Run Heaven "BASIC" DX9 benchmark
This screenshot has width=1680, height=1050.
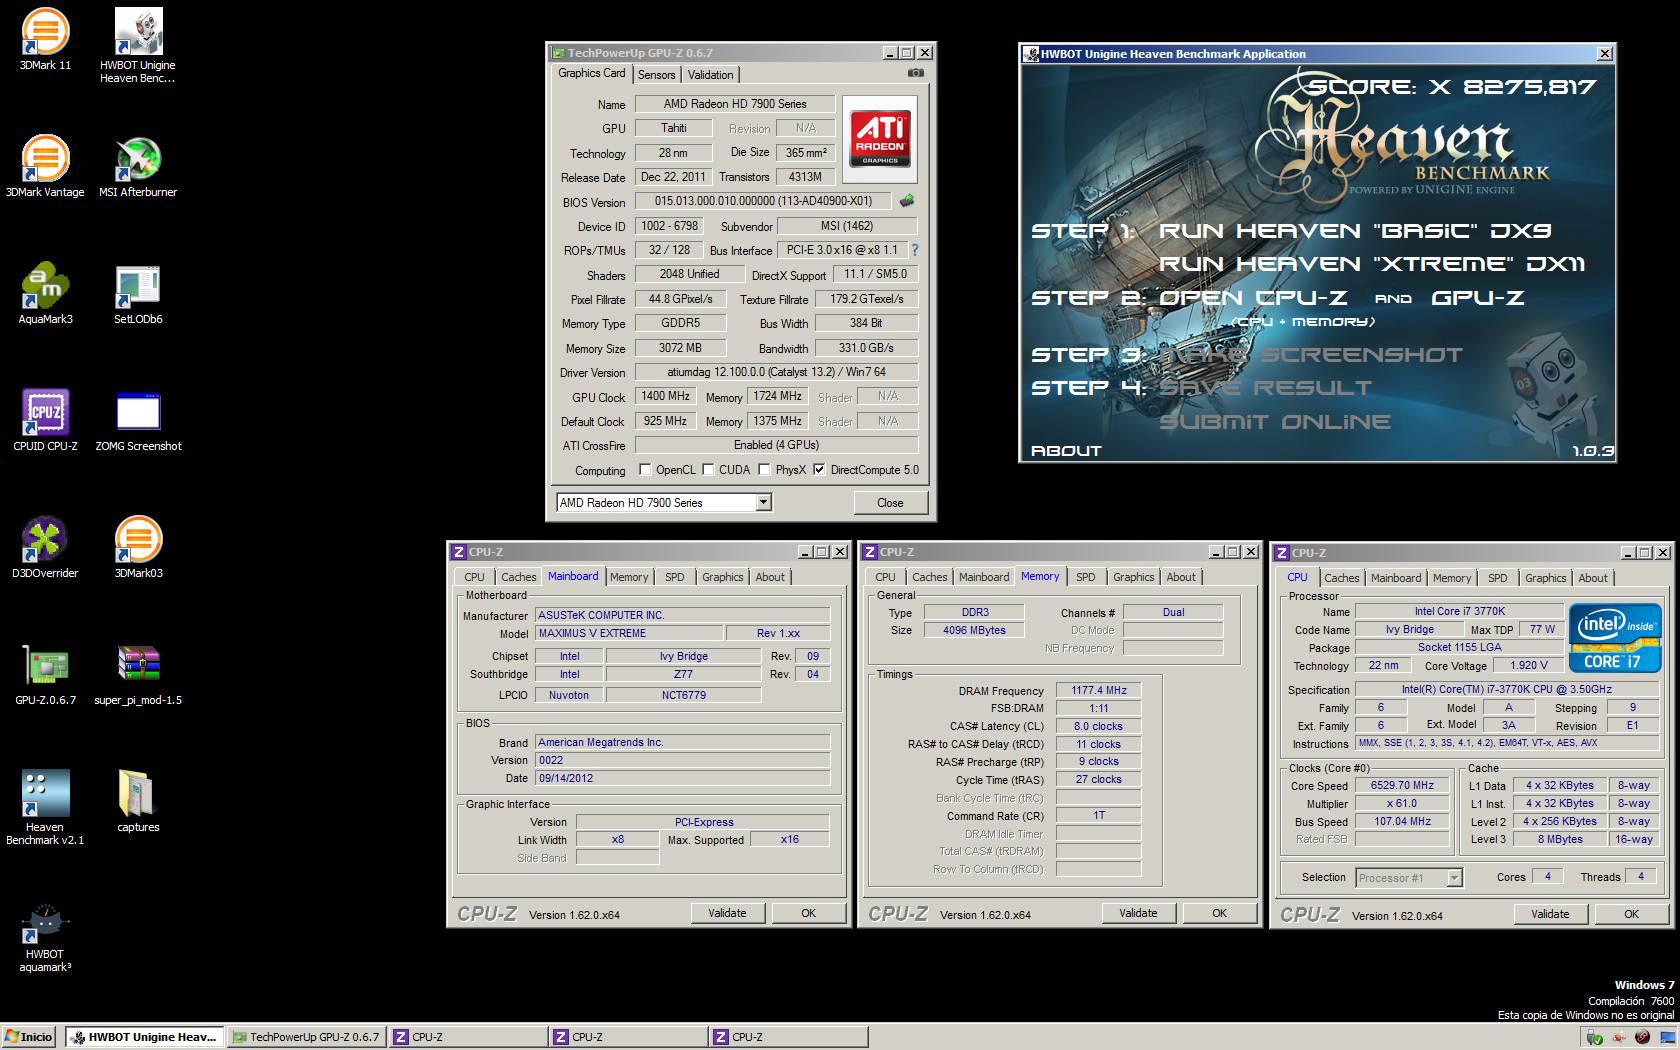(1355, 231)
